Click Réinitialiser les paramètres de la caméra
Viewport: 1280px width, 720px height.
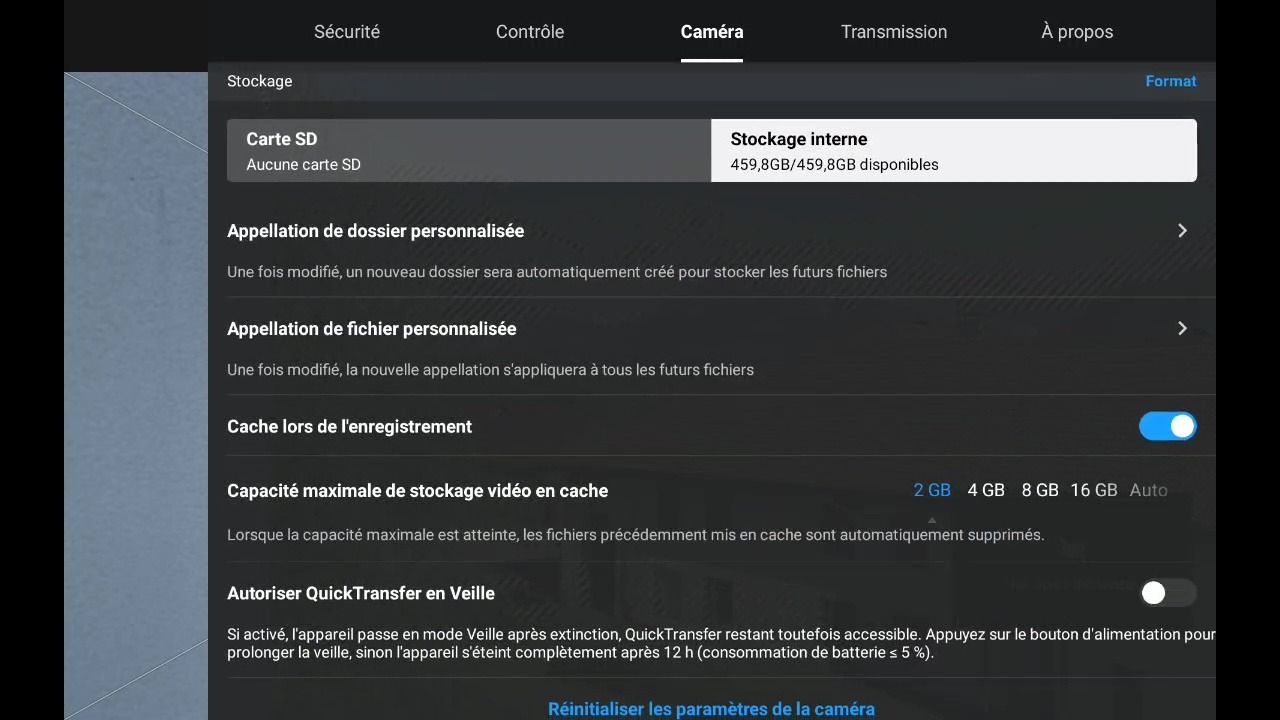(711, 709)
